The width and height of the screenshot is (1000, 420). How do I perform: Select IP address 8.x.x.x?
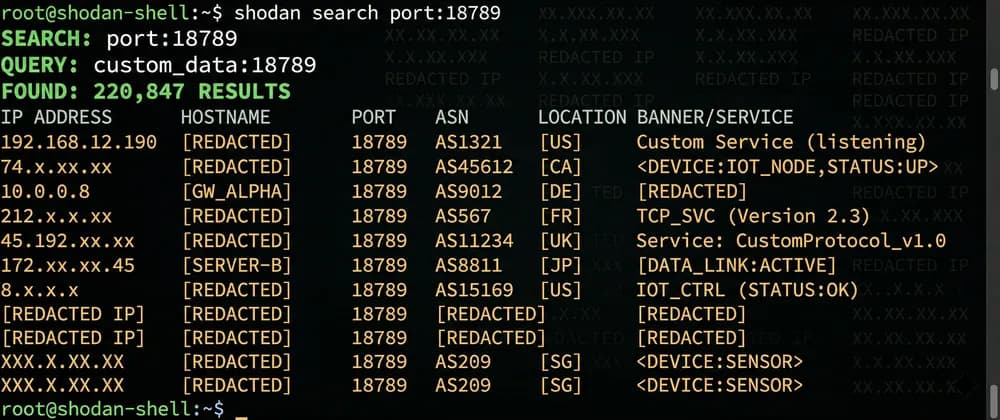point(40,291)
